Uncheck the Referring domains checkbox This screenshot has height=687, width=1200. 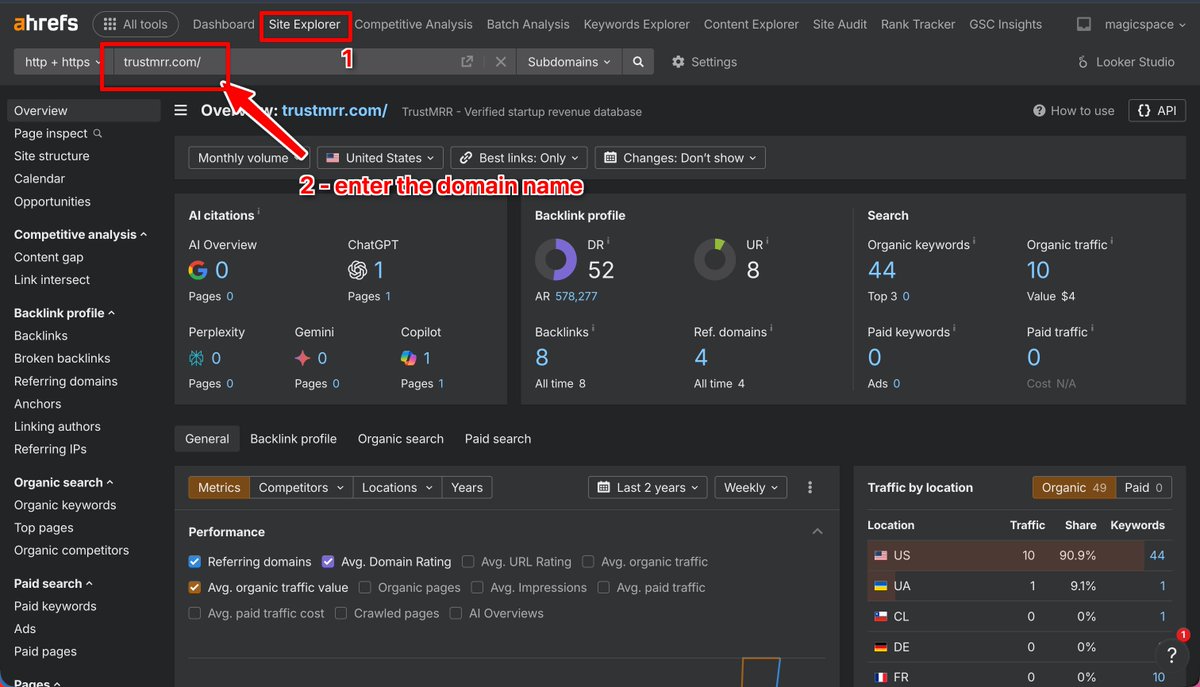click(x=195, y=562)
